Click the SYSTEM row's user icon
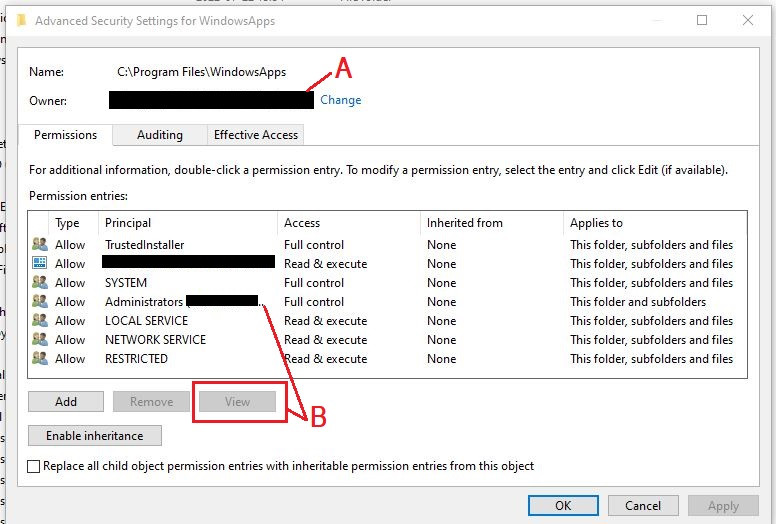The width and height of the screenshot is (776, 524). [x=40, y=283]
